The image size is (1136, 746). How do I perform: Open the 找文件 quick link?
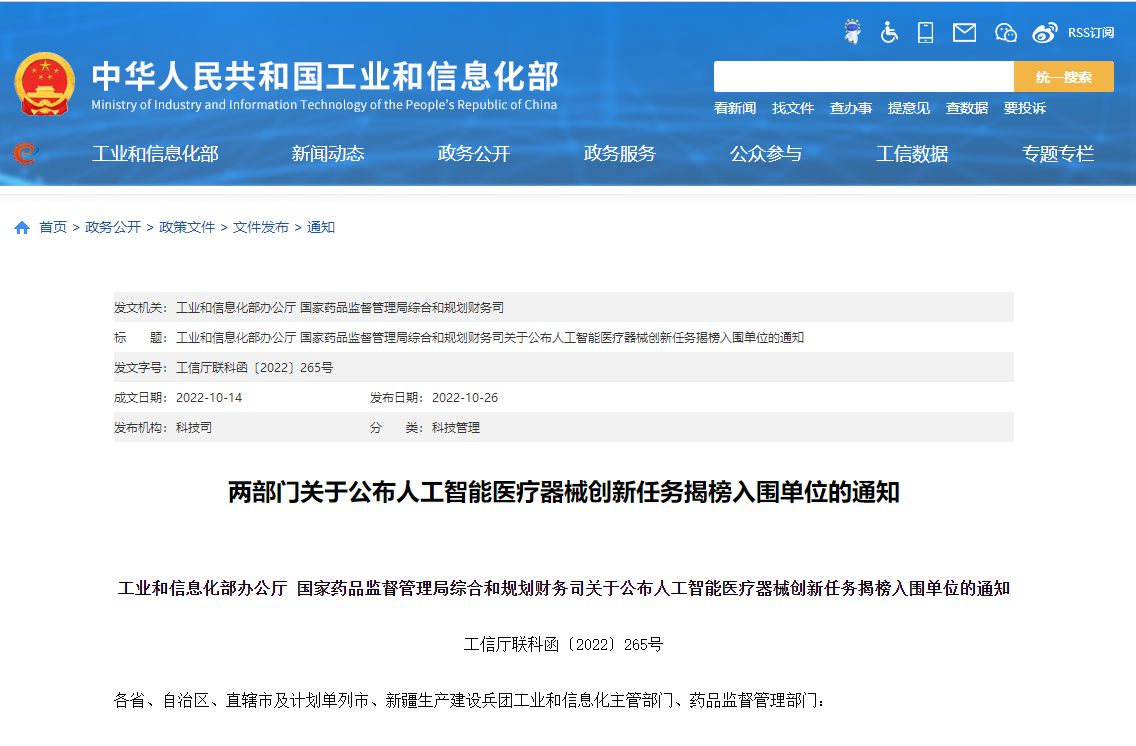(x=793, y=108)
